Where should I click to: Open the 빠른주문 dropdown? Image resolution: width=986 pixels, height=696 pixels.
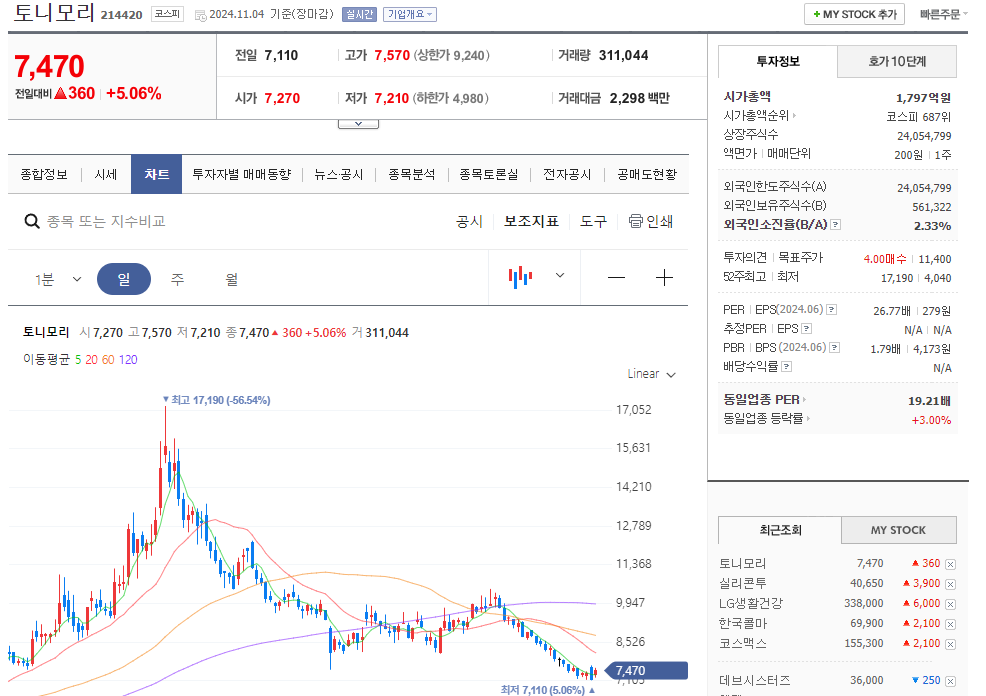point(943,14)
